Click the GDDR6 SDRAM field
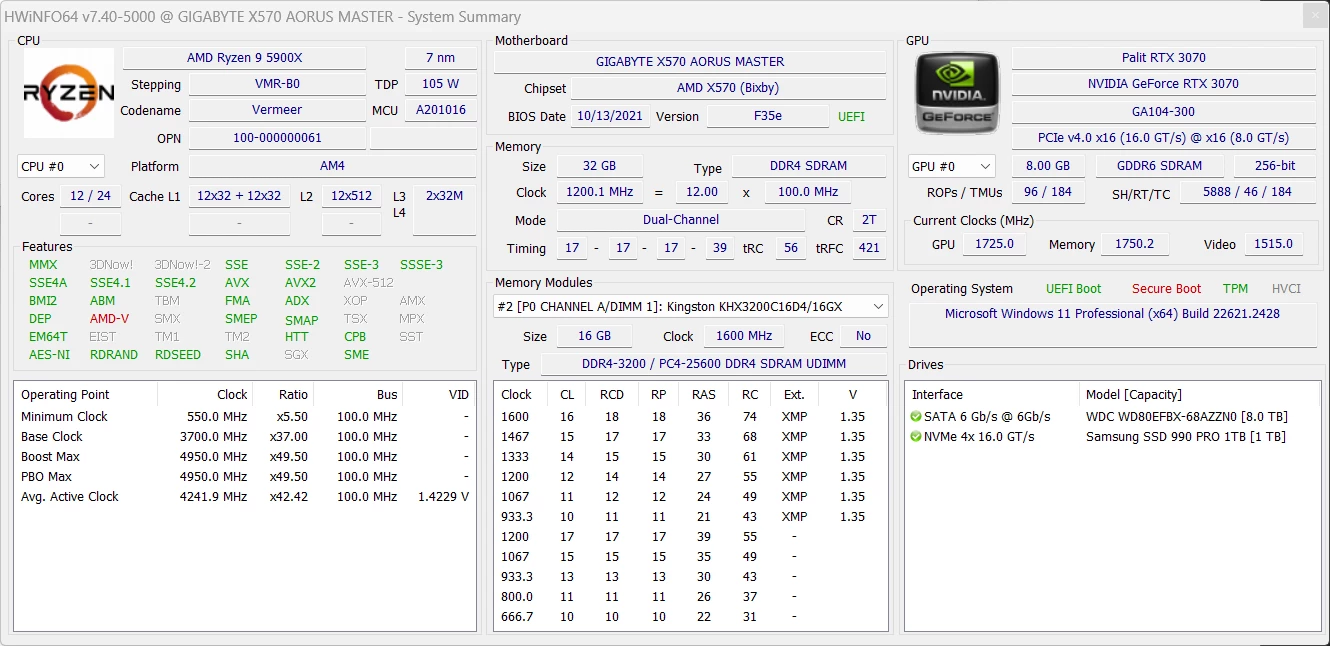Image resolution: width=1330 pixels, height=646 pixels. point(1161,166)
